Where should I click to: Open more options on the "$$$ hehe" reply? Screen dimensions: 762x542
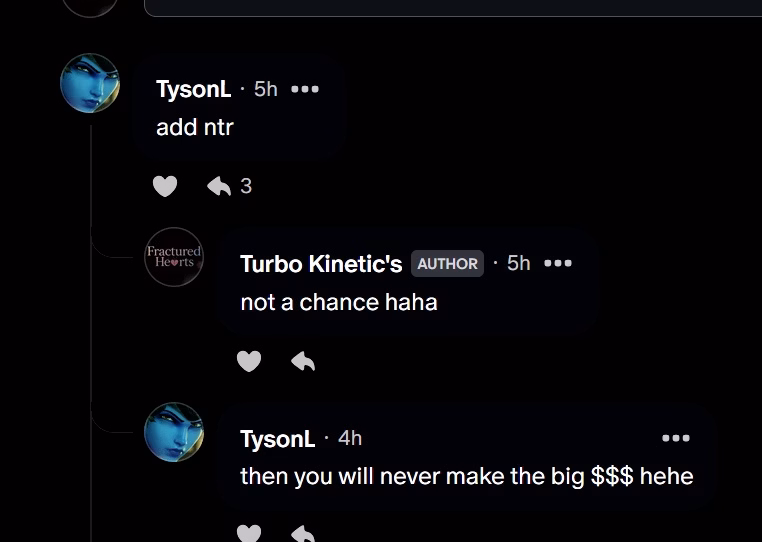click(676, 438)
